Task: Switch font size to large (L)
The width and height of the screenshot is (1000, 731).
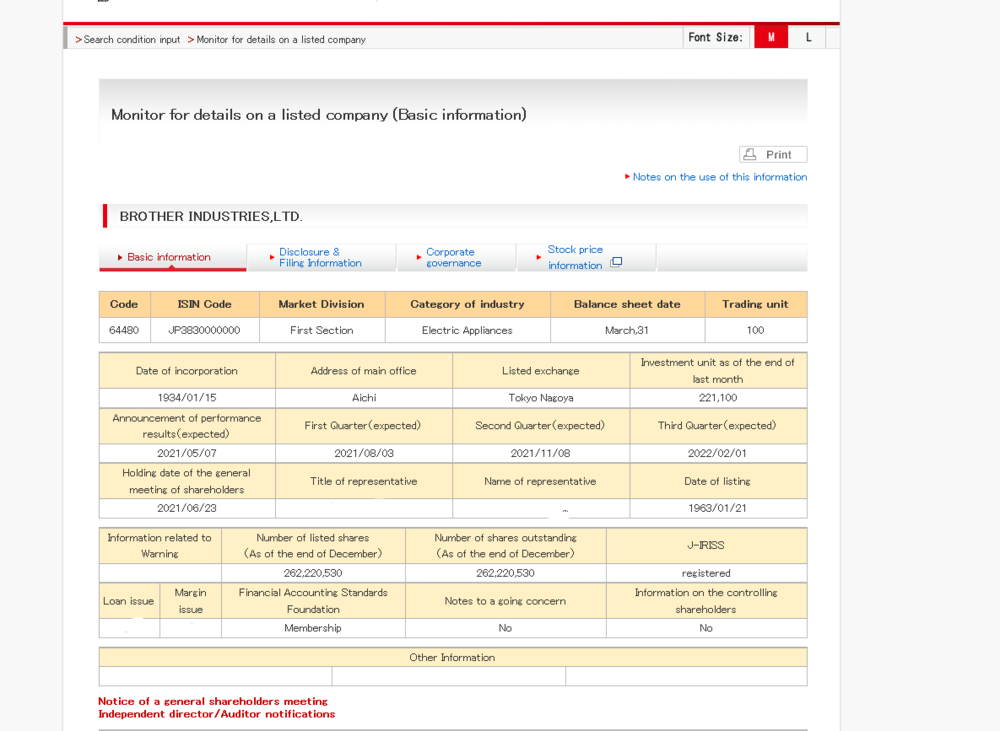Action: pos(808,37)
